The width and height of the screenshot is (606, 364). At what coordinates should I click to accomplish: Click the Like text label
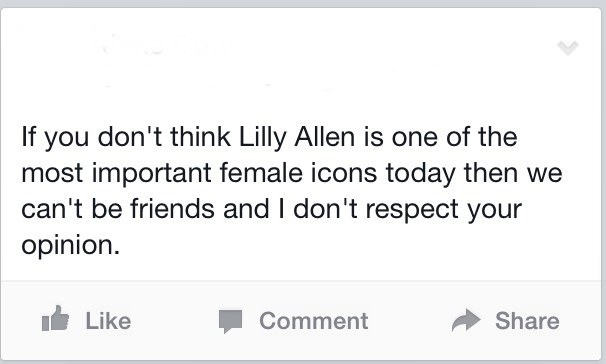108,321
